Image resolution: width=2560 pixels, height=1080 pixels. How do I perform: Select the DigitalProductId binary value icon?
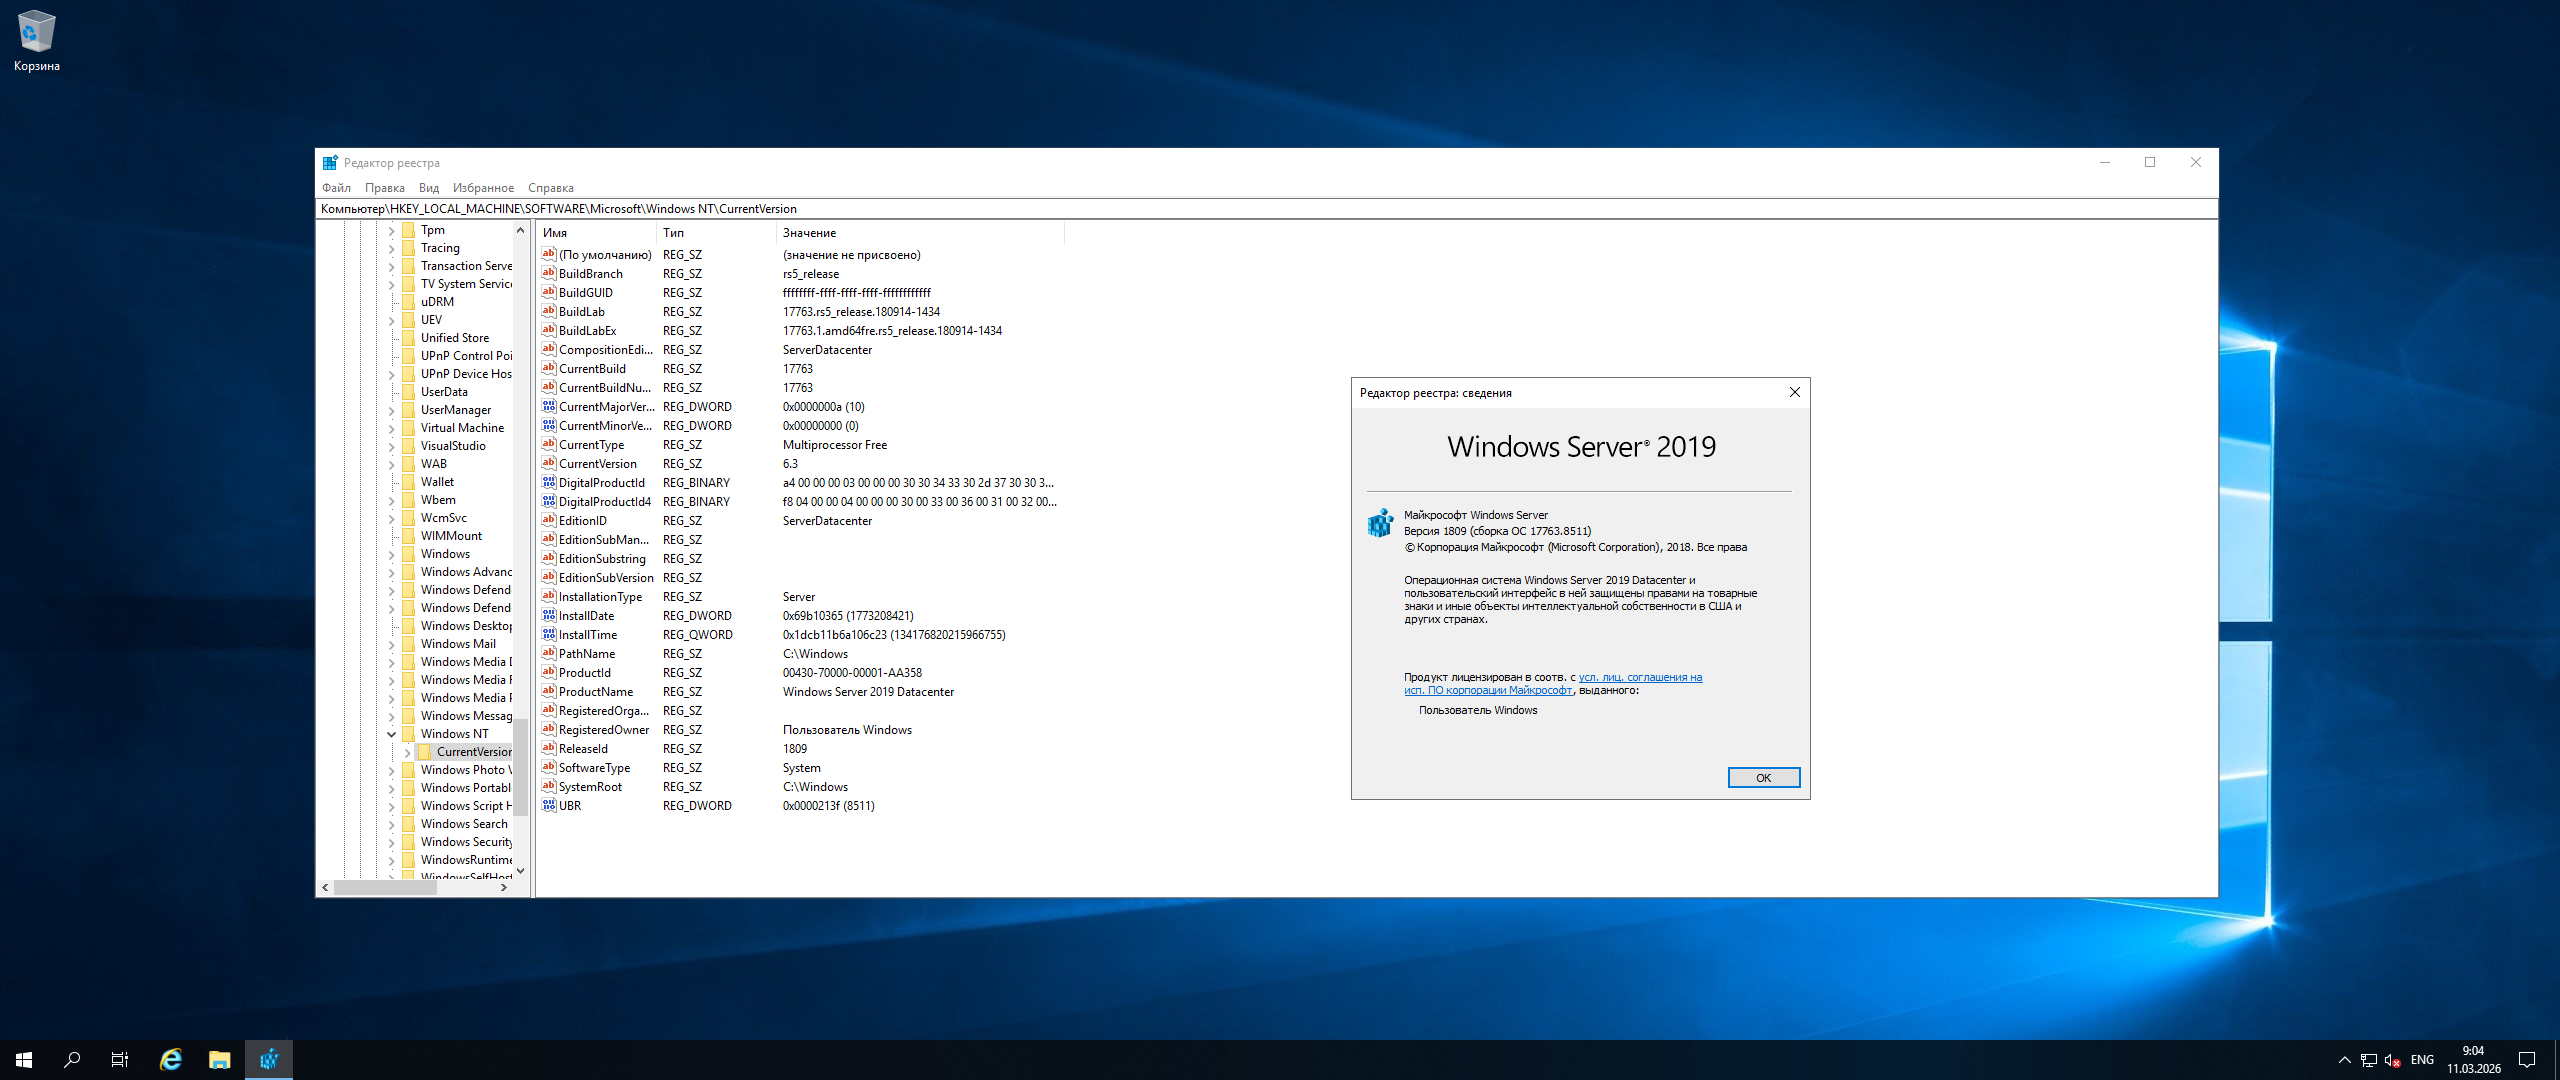click(549, 483)
